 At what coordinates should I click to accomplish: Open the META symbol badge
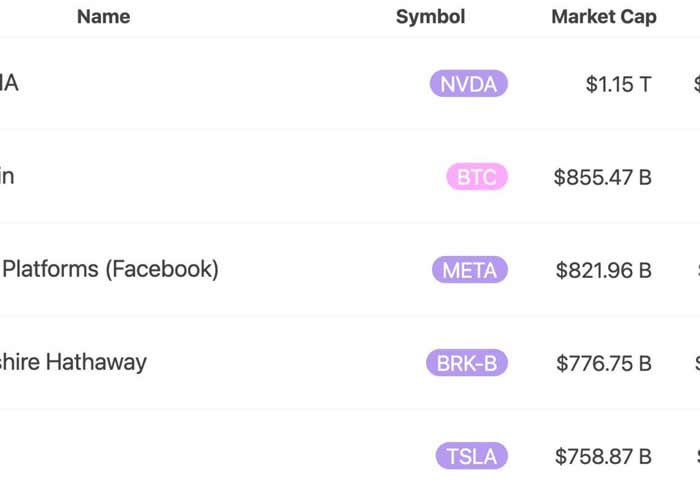(x=470, y=270)
